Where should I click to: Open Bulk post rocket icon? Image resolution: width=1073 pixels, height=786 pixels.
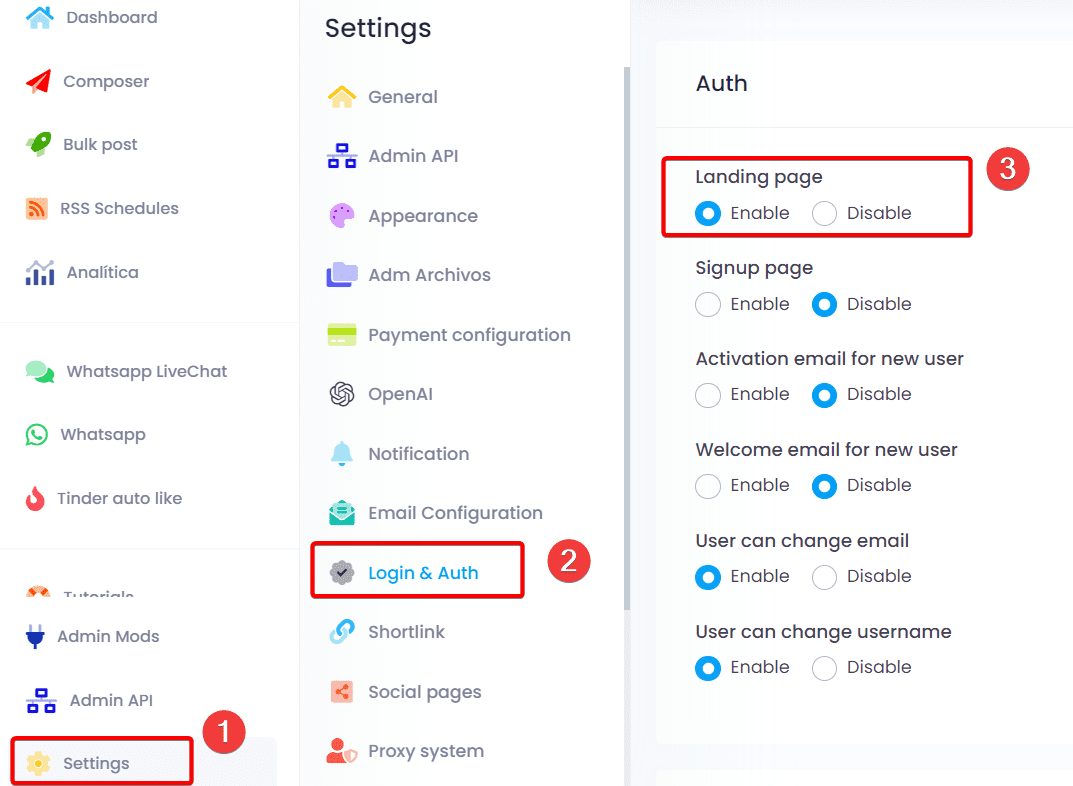click(38, 144)
